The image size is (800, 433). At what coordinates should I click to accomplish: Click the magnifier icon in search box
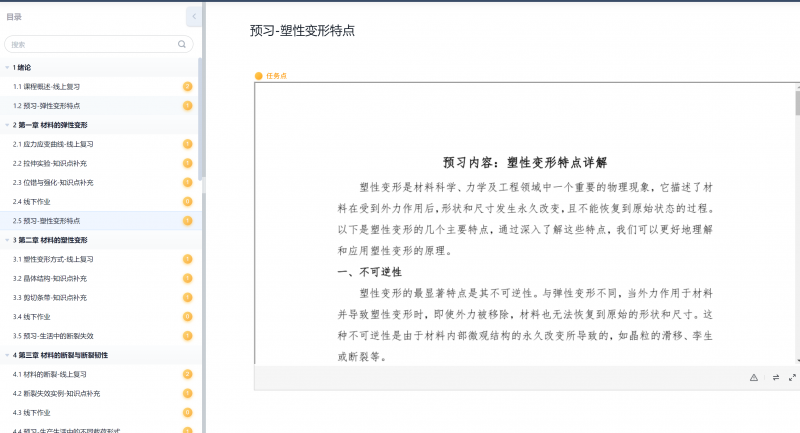(182, 44)
